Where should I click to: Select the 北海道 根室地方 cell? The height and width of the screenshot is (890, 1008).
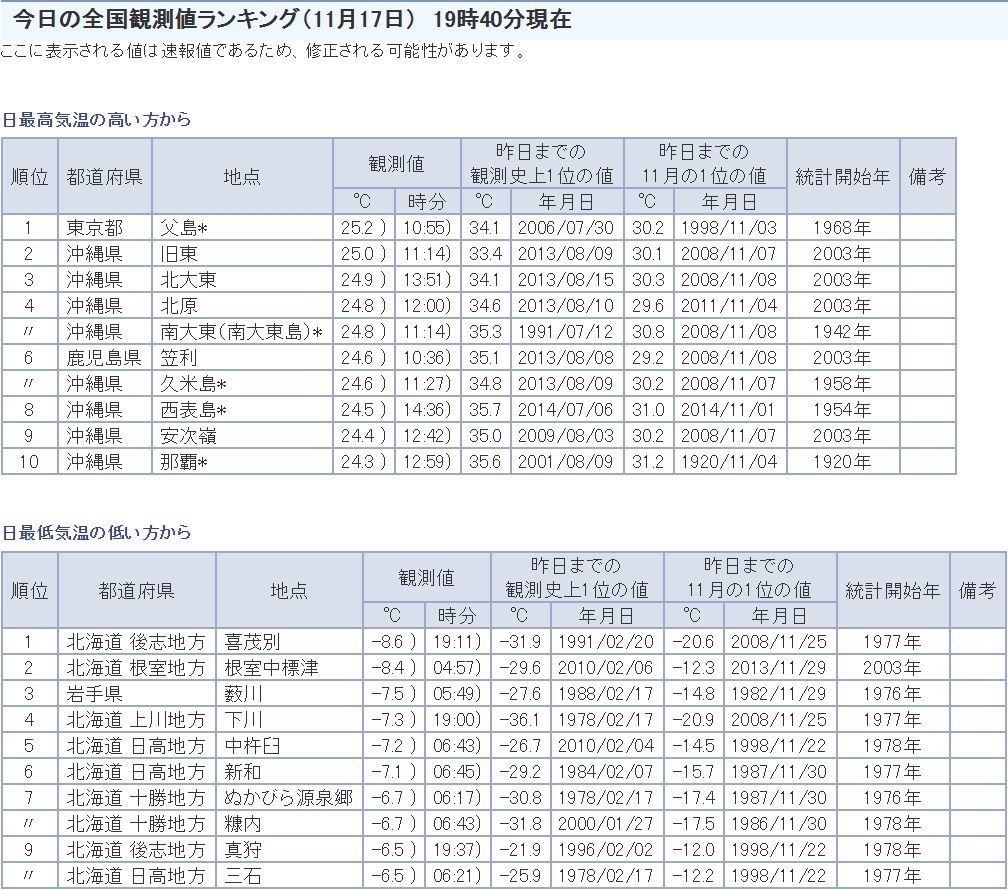136,668
